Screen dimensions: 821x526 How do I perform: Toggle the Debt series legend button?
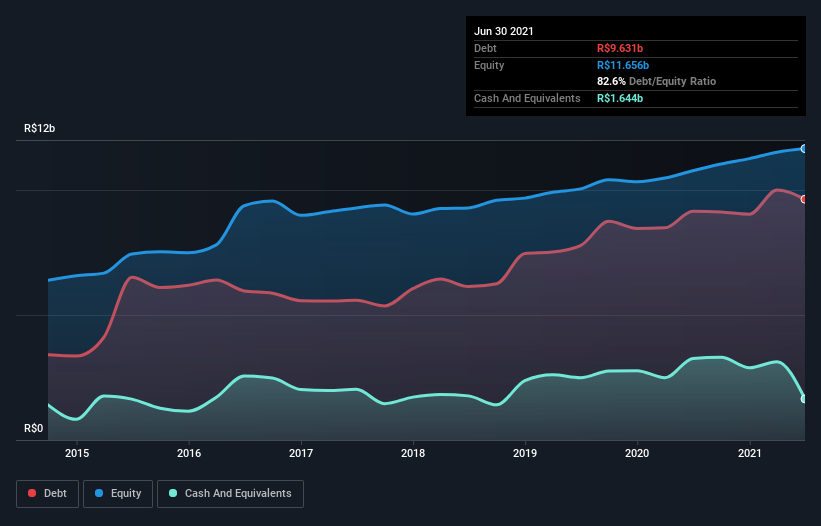(x=47, y=494)
